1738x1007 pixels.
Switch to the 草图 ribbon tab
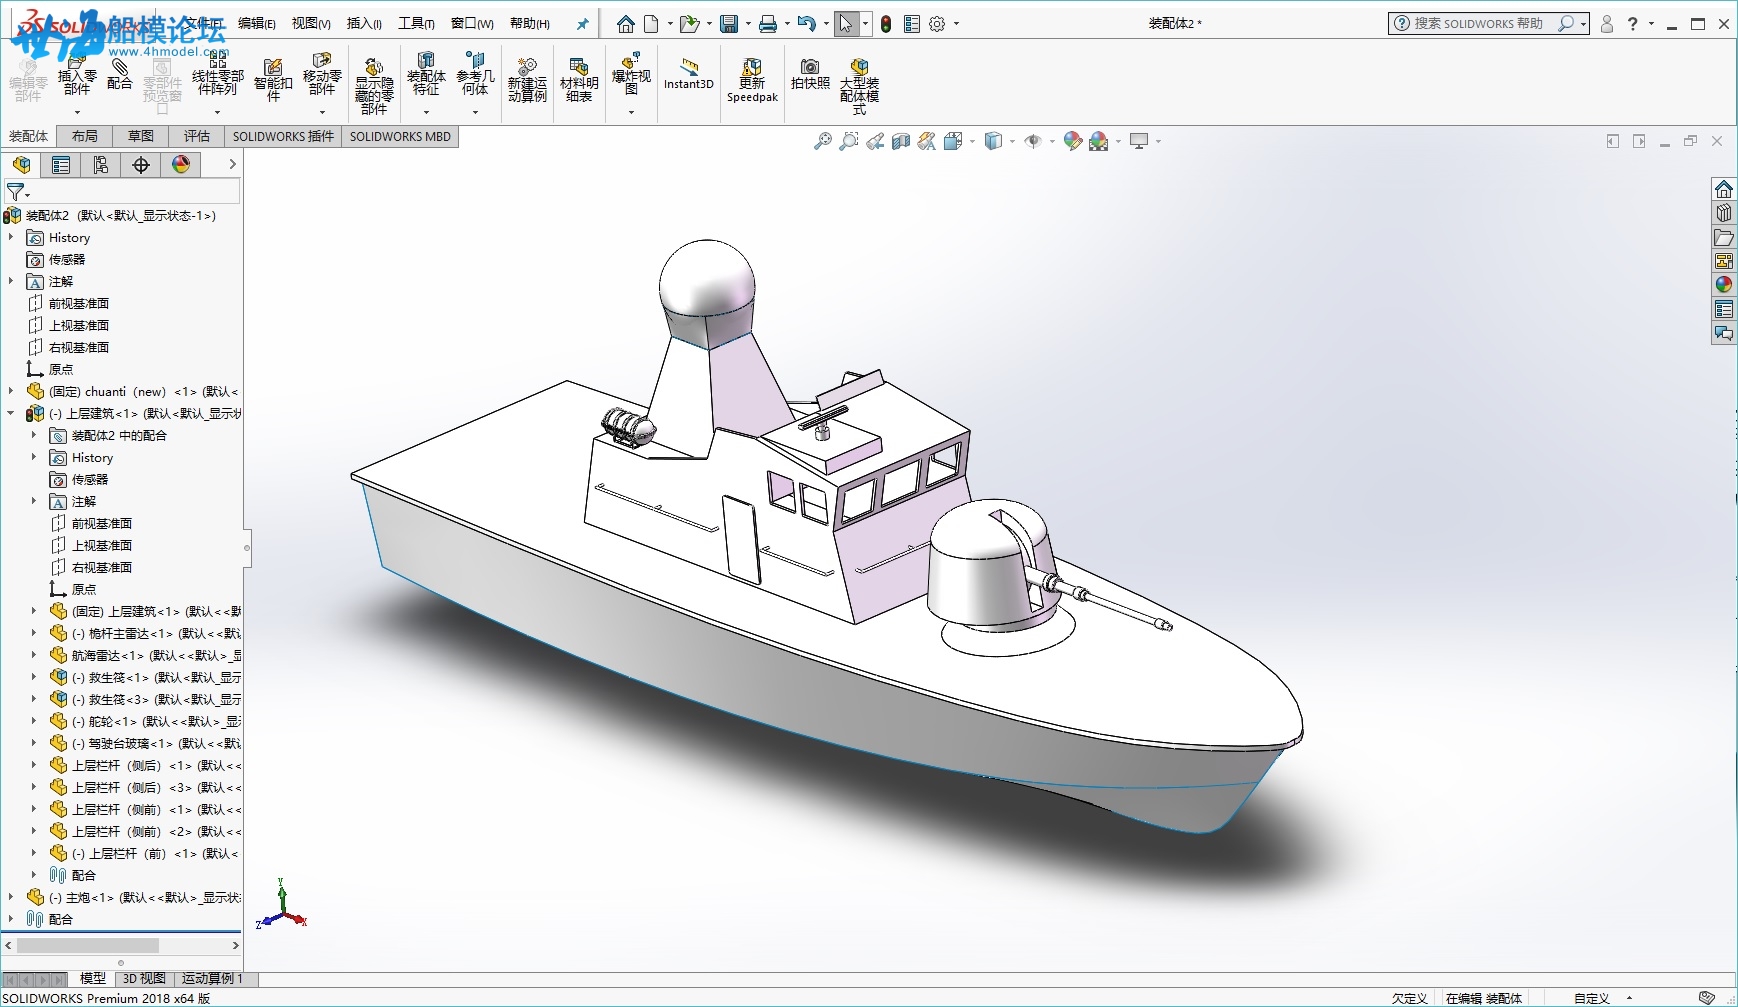tap(141, 136)
